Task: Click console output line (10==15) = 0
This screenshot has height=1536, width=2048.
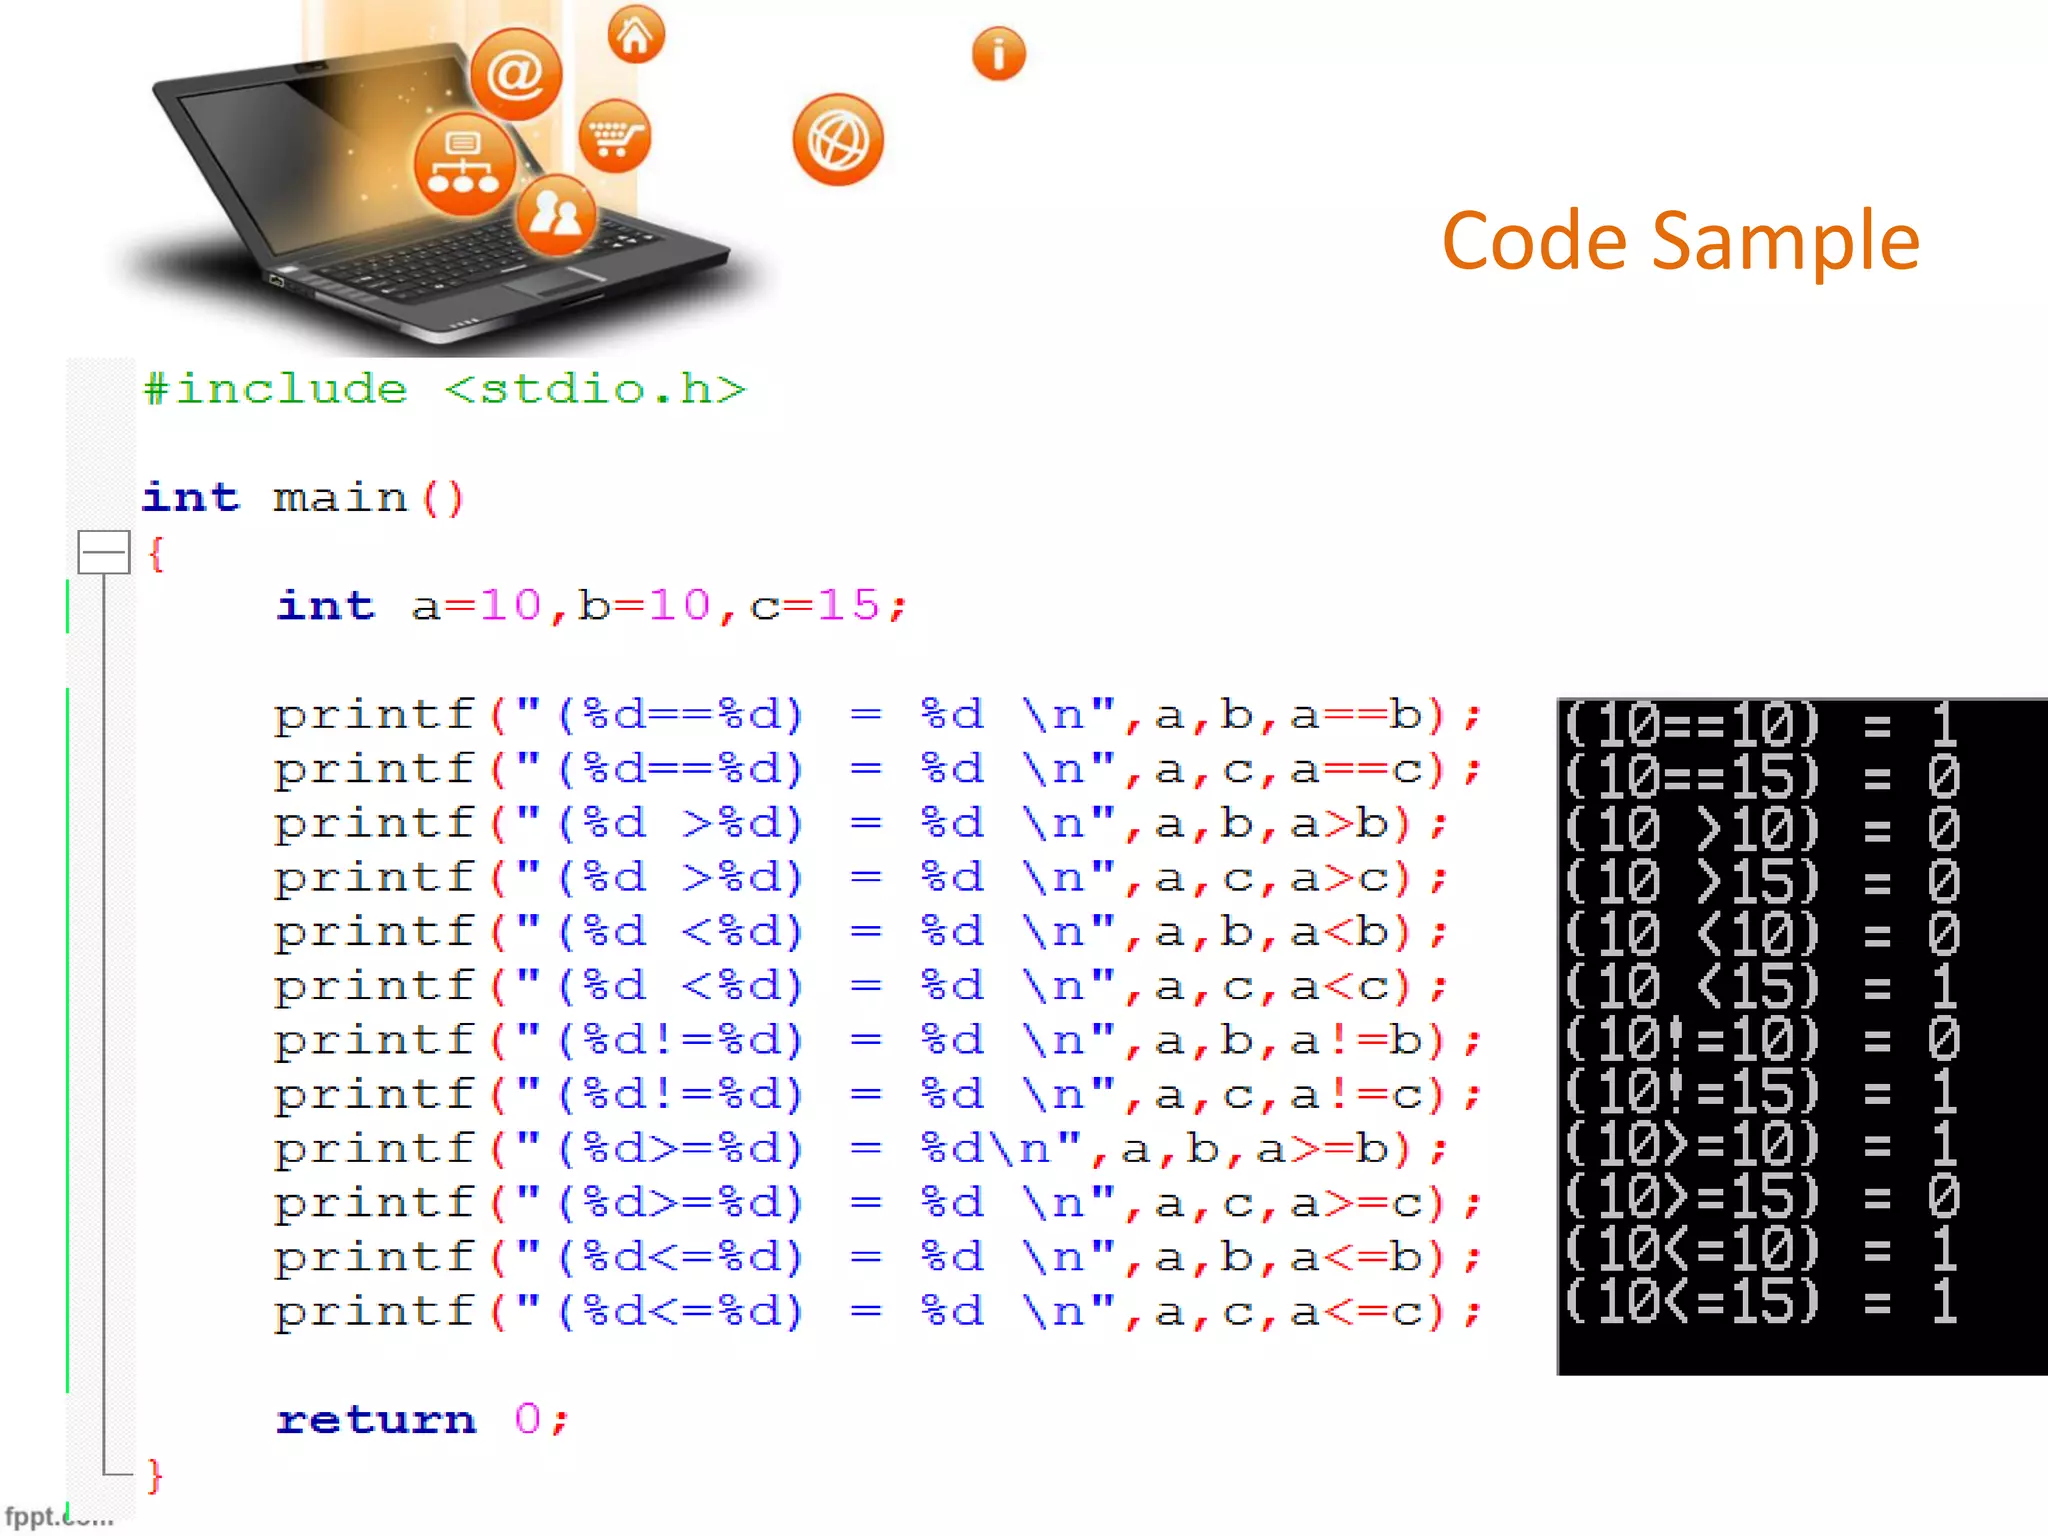Action: [1761, 776]
